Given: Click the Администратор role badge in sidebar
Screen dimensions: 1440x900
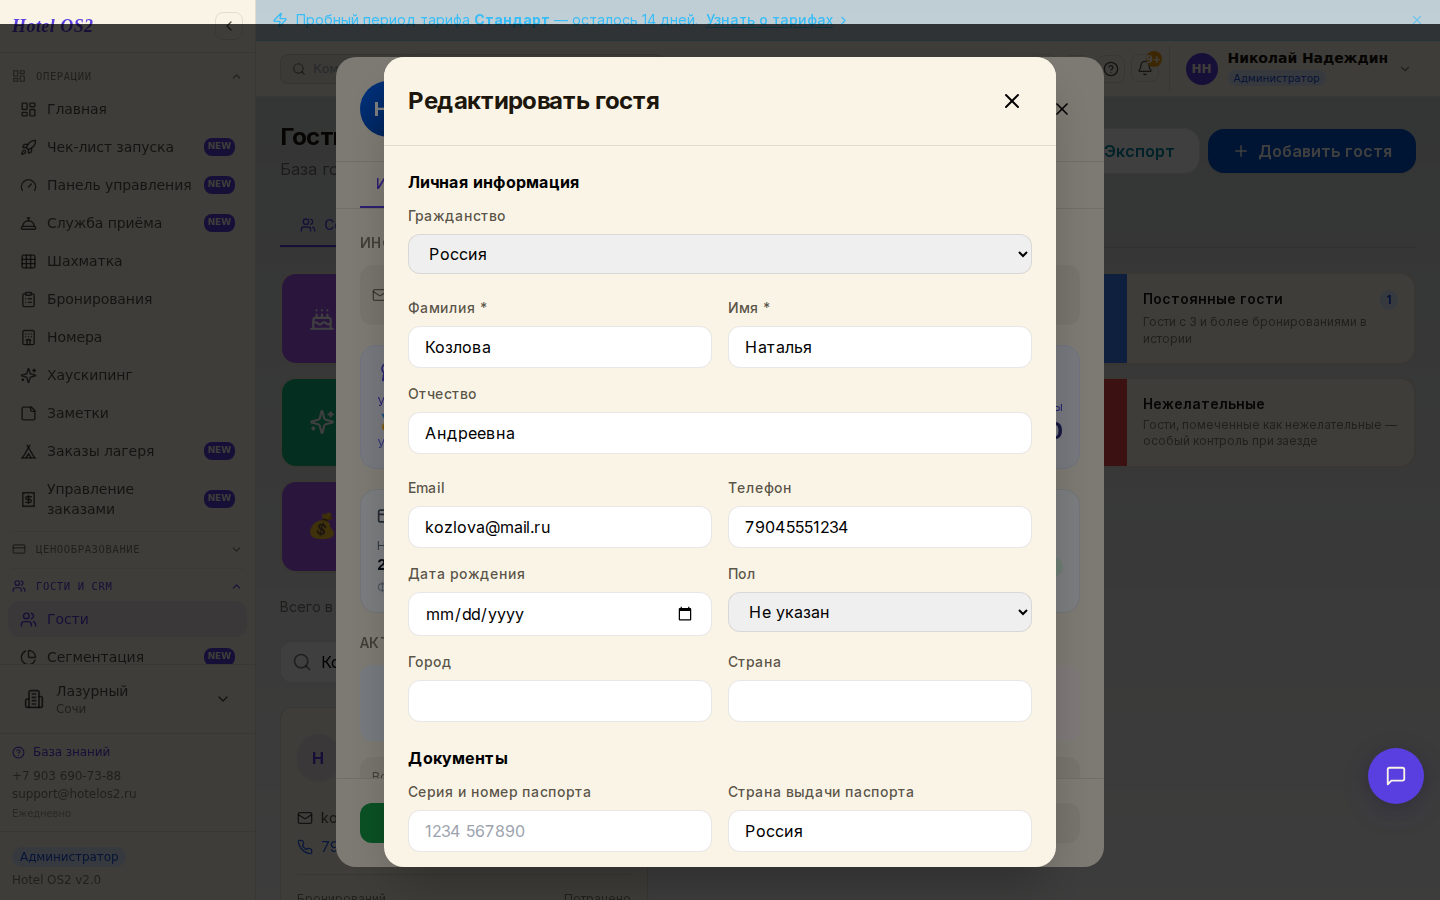Looking at the screenshot, I should coord(69,857).
